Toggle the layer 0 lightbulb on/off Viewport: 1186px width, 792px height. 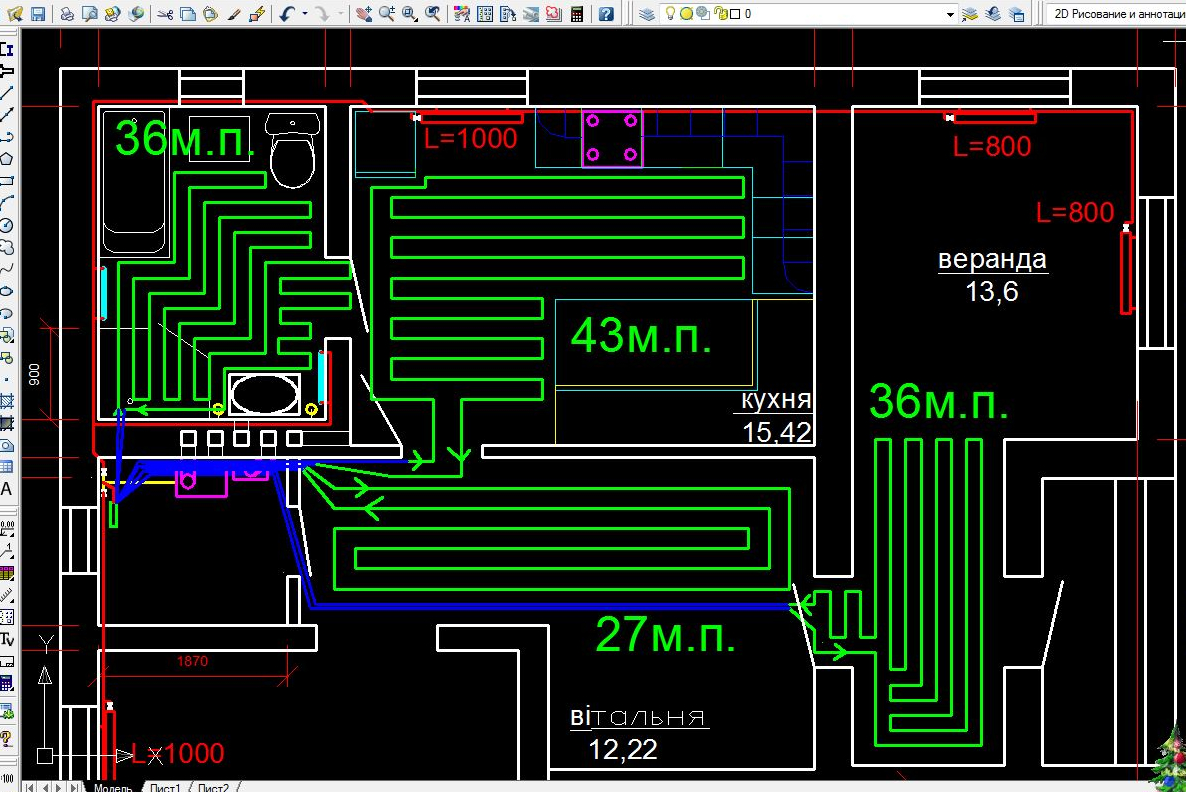[x=670, y=13]
